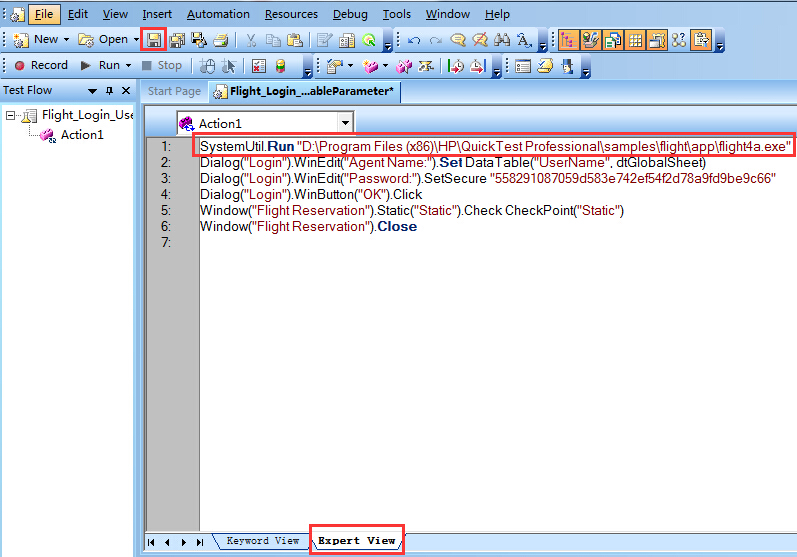Click the SystemUtil.Run code line
The image size is (797, 557).
496,146
